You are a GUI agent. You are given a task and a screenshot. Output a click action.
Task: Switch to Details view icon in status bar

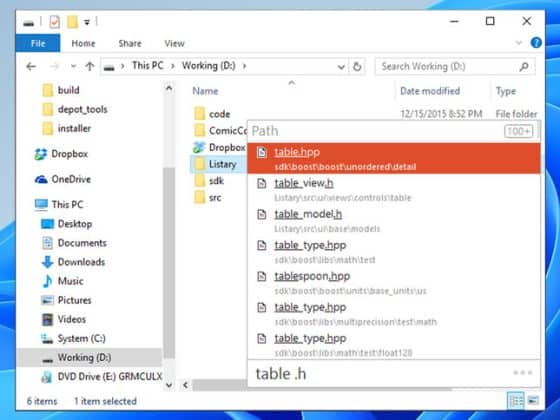pos(516,401)
